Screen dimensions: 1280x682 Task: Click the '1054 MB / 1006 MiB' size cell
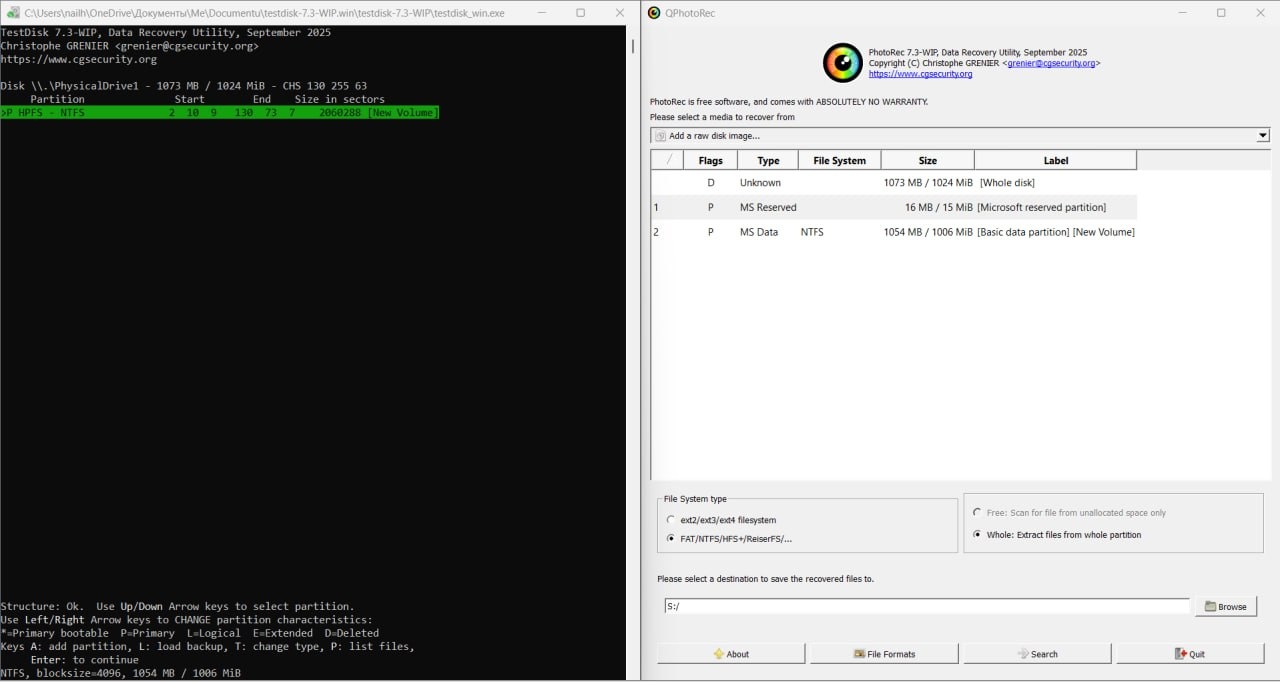click(928, 232)
